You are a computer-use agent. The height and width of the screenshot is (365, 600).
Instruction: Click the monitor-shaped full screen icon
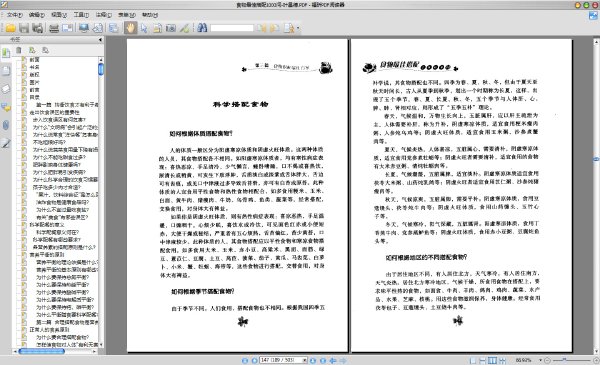click(x=83, y=28)
